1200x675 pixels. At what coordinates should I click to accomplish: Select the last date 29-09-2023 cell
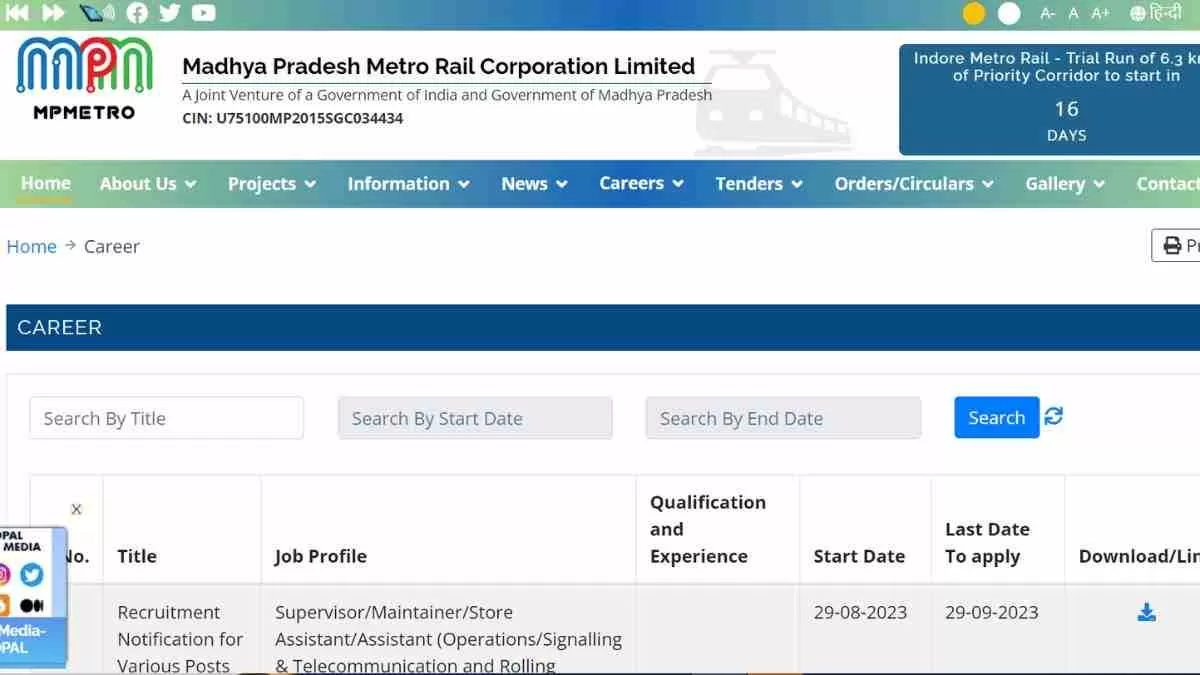992,612
